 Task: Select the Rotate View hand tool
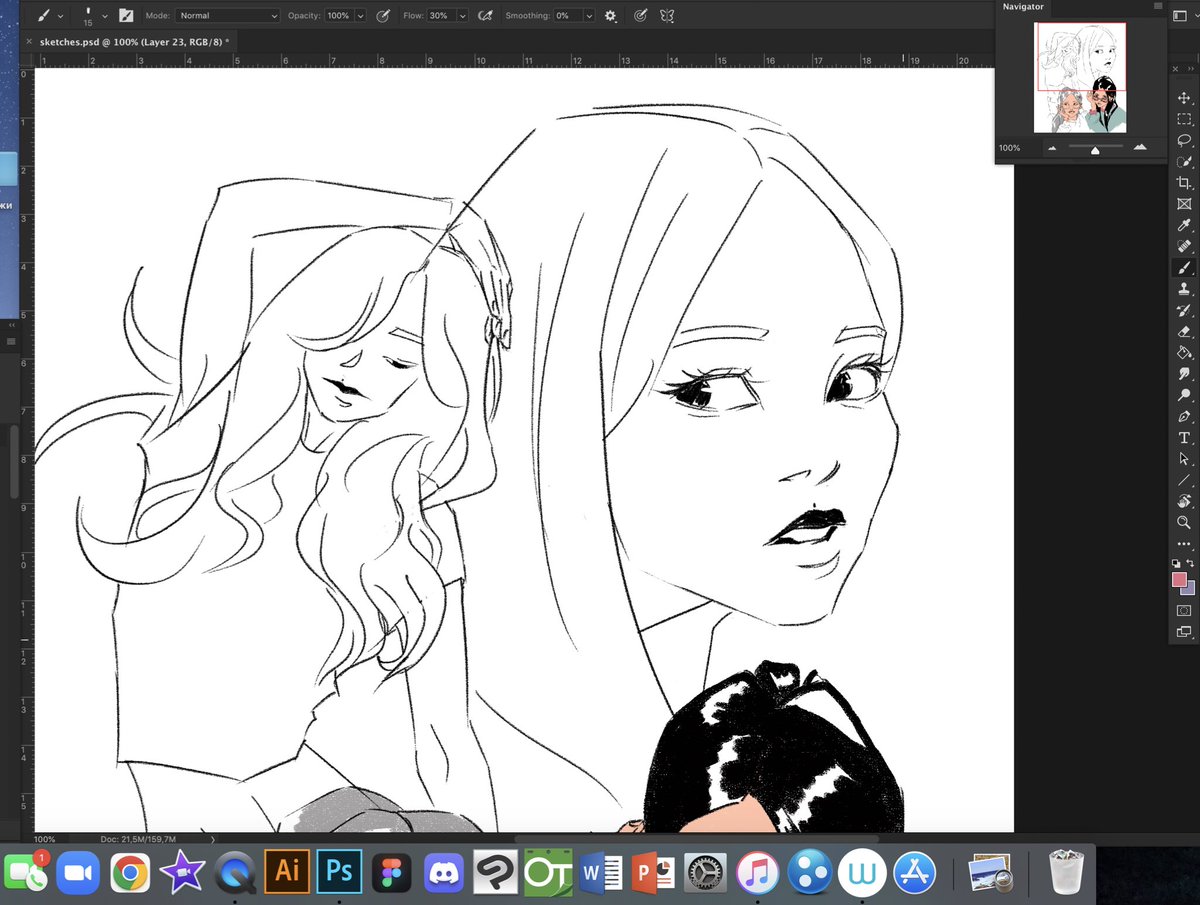(x=1184, y=501)
